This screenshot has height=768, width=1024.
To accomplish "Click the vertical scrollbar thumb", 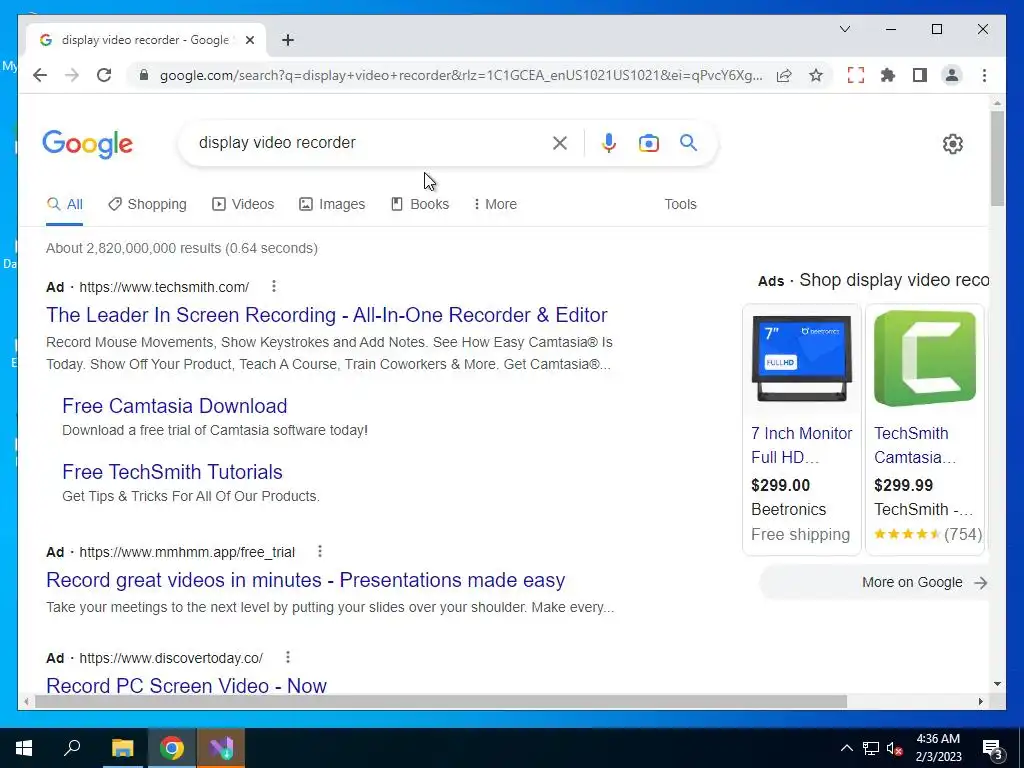I will [x=997, y=157].
